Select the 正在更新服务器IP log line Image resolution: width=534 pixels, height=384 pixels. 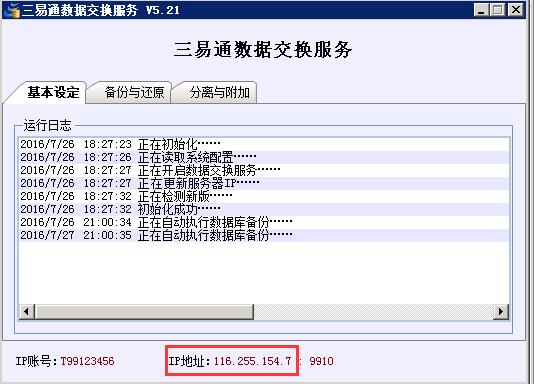tap(264, 183)
